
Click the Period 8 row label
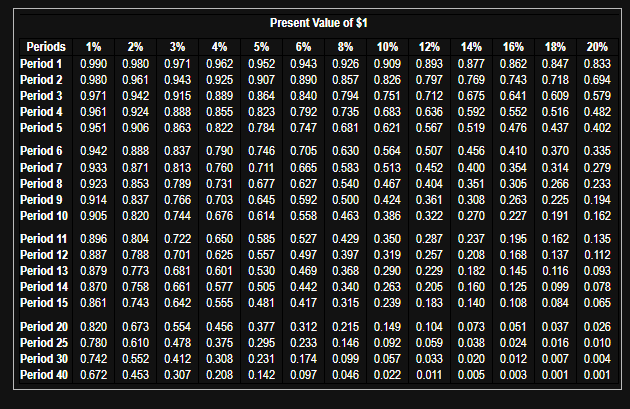point(41,184)
